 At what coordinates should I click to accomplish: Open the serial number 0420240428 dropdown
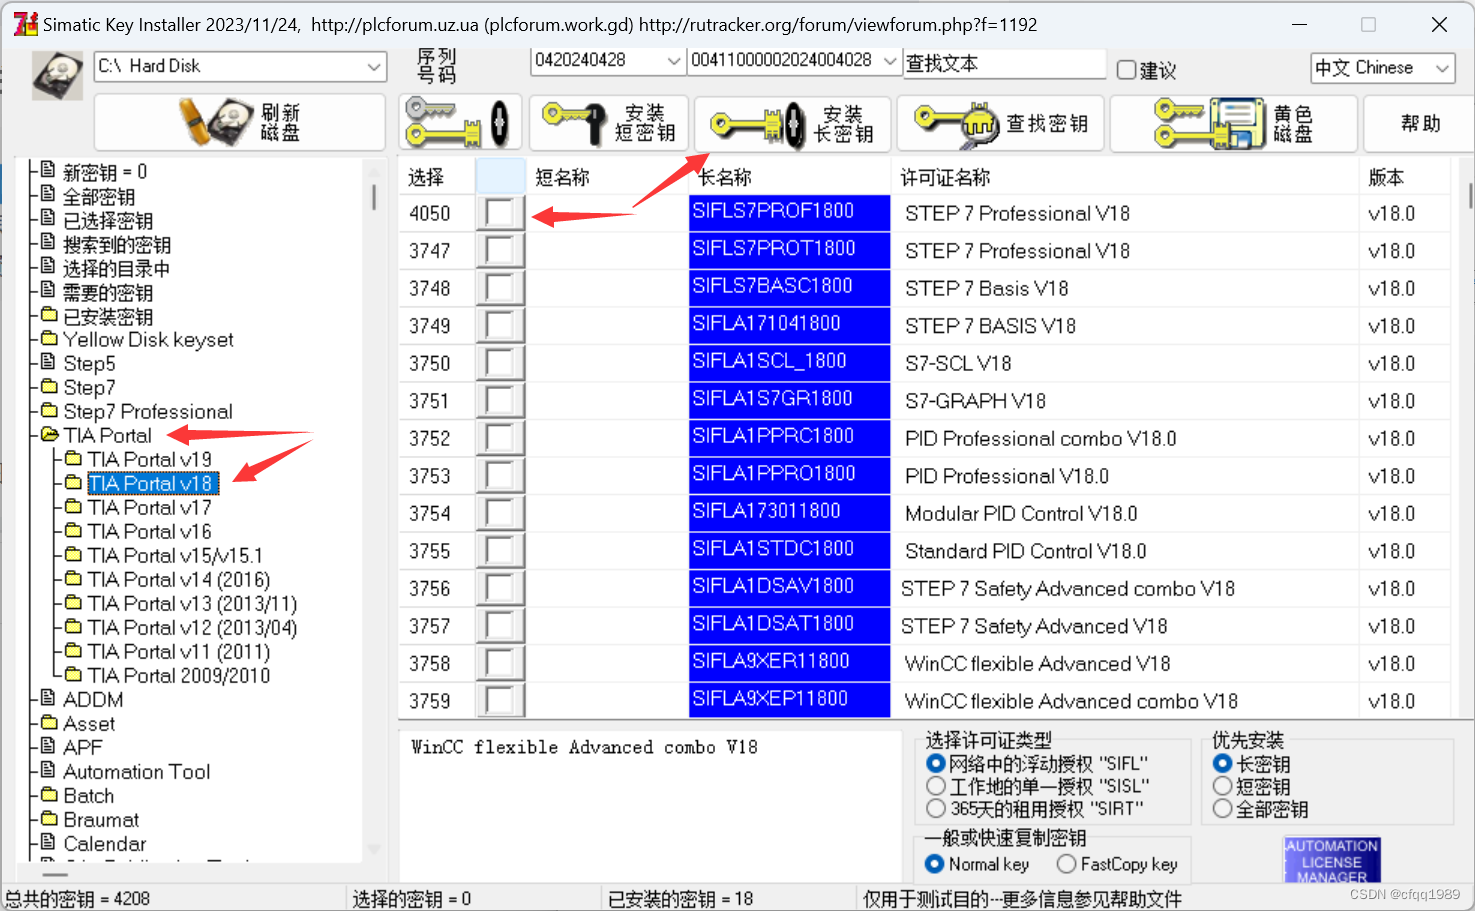click(x=674, y=60)
